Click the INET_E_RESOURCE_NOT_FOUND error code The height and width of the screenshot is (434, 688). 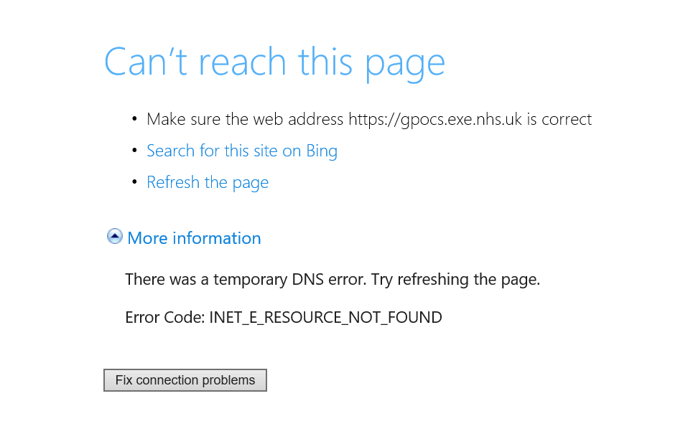(326, 317)
